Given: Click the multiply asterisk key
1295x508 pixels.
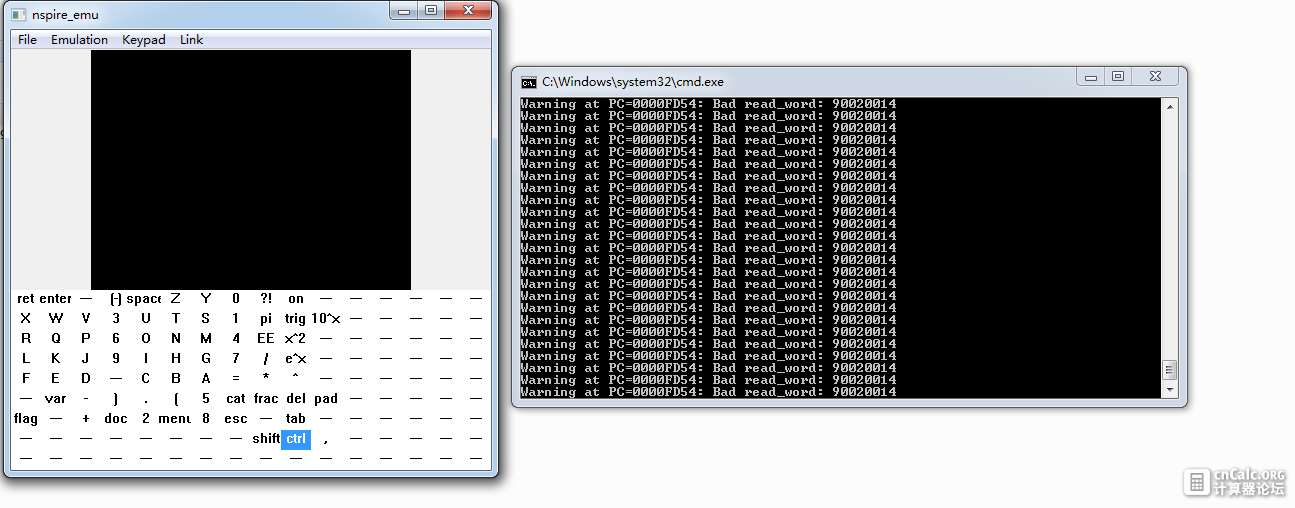Looking at the screenshot, I should [x=266, y=379].
